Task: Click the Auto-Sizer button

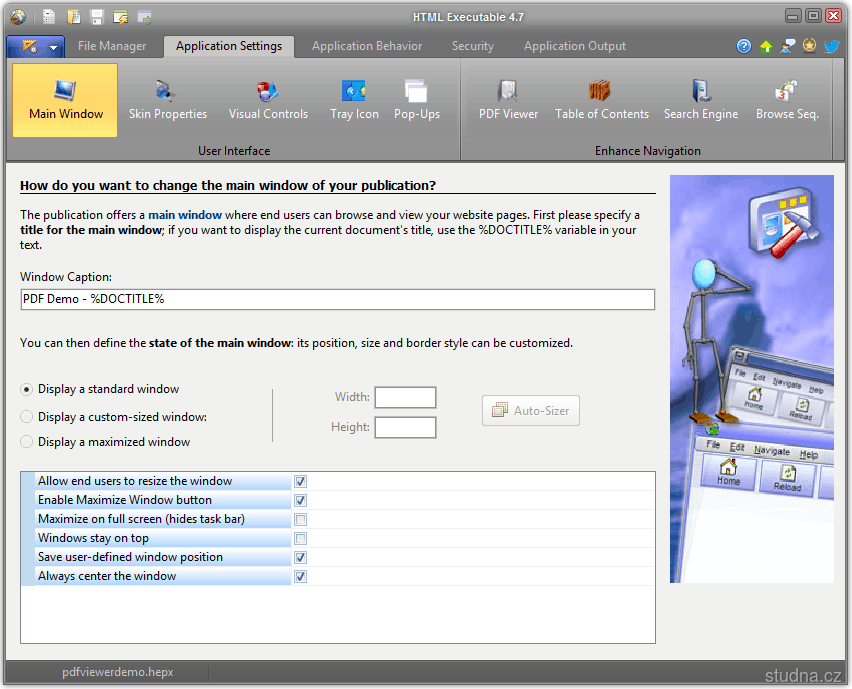Action: [x=530, y=411]
